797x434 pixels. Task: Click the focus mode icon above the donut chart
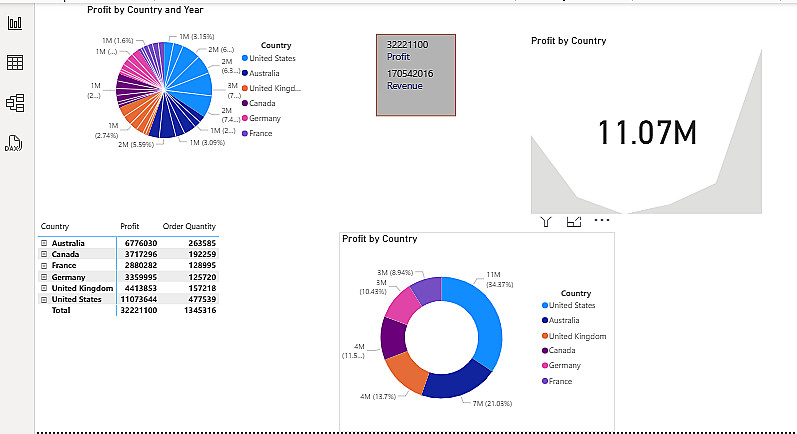[574, 221]
